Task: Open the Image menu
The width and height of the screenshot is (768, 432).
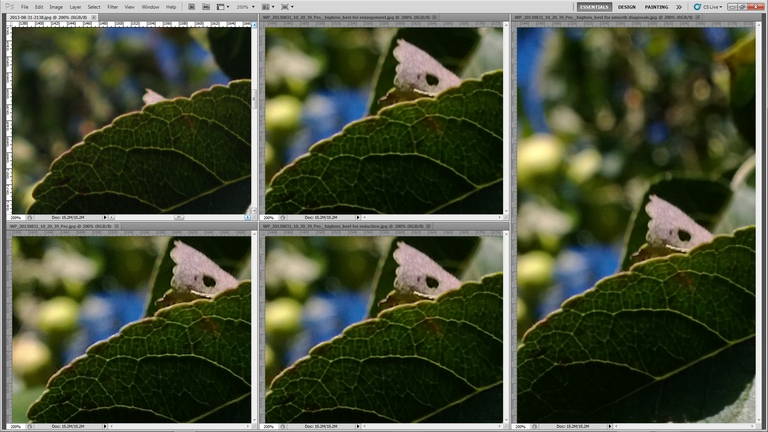Action: [56, 7]
